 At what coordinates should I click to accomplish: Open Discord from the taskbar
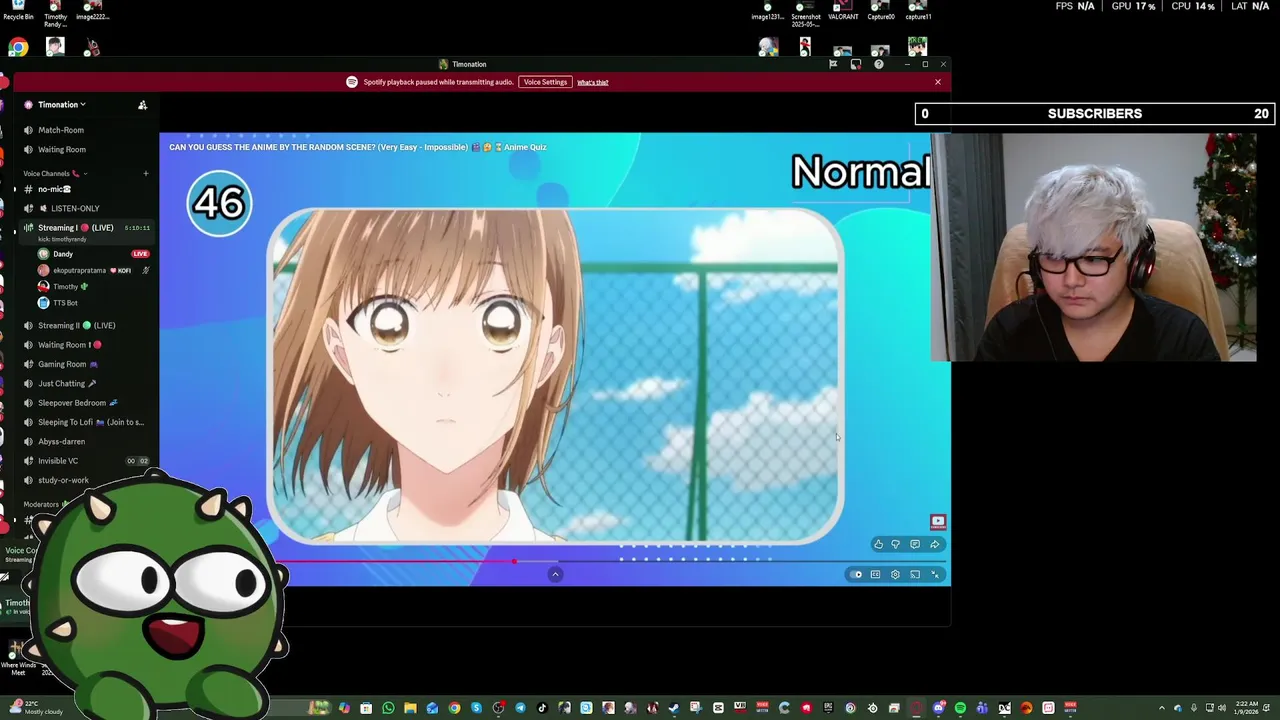(x=938, y=708)
